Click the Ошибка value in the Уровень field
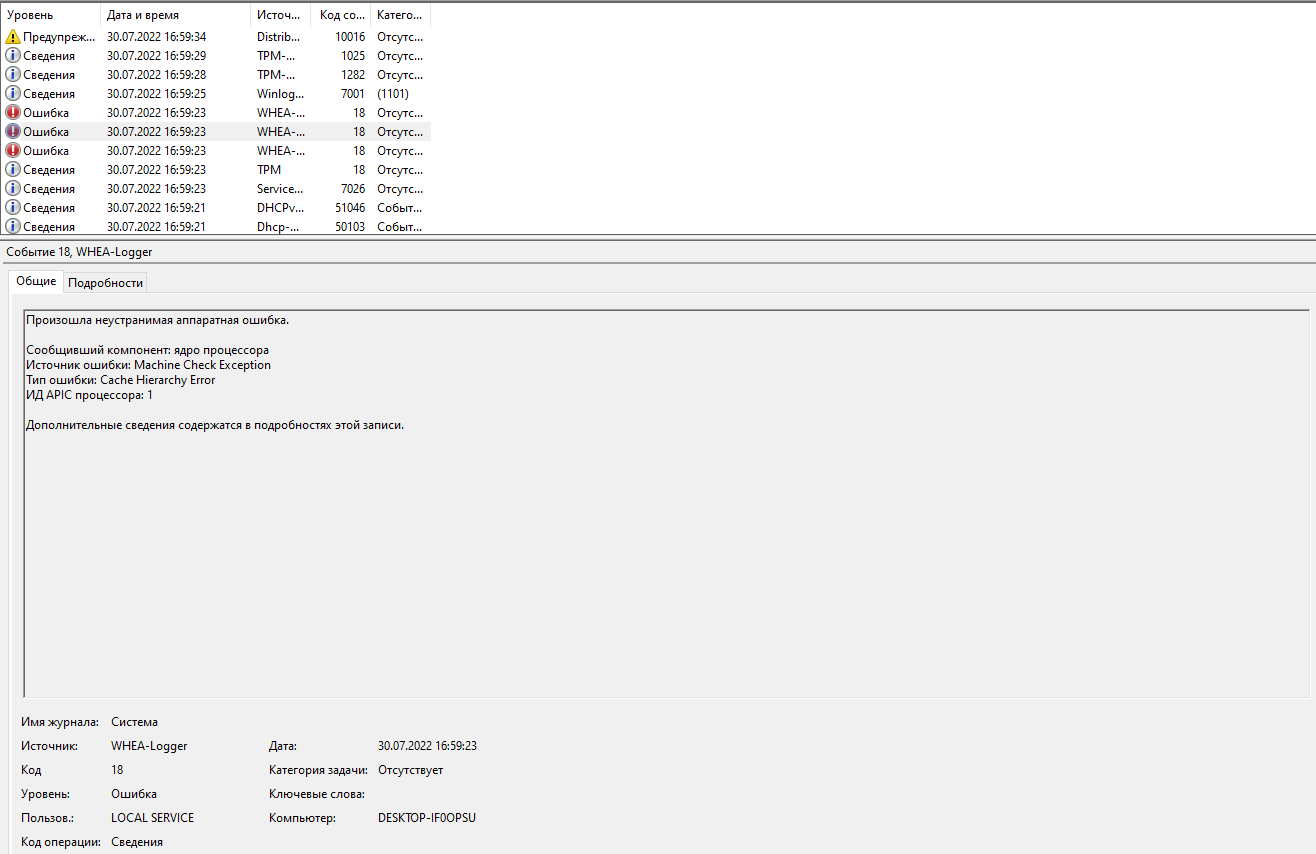1316x854 pixels. [x=134, y=794]
